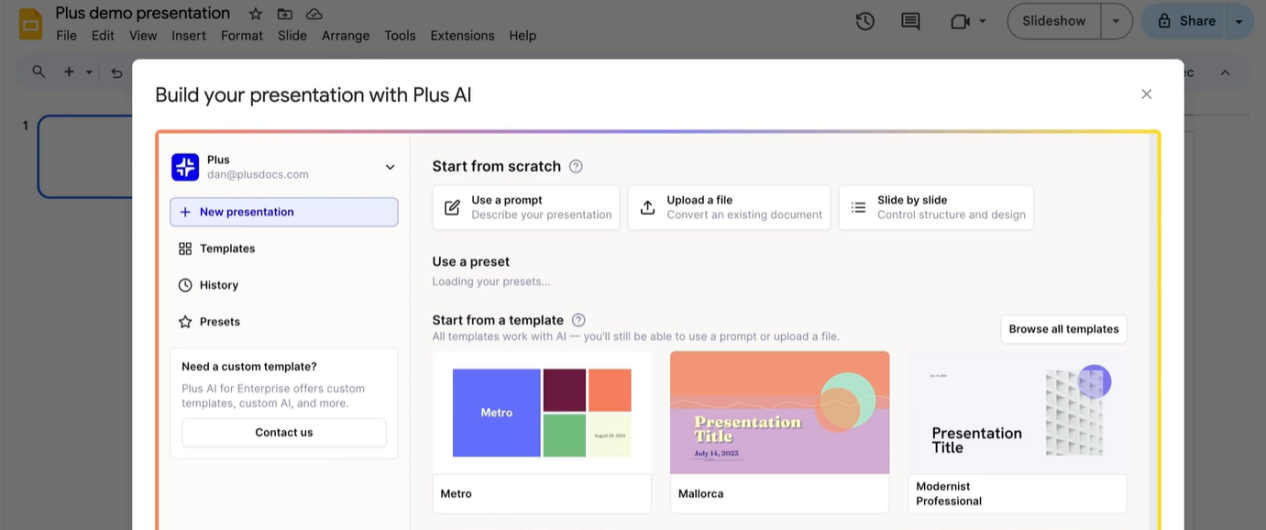Click the help icon beside Start from a template

click(x=578, y=320)
